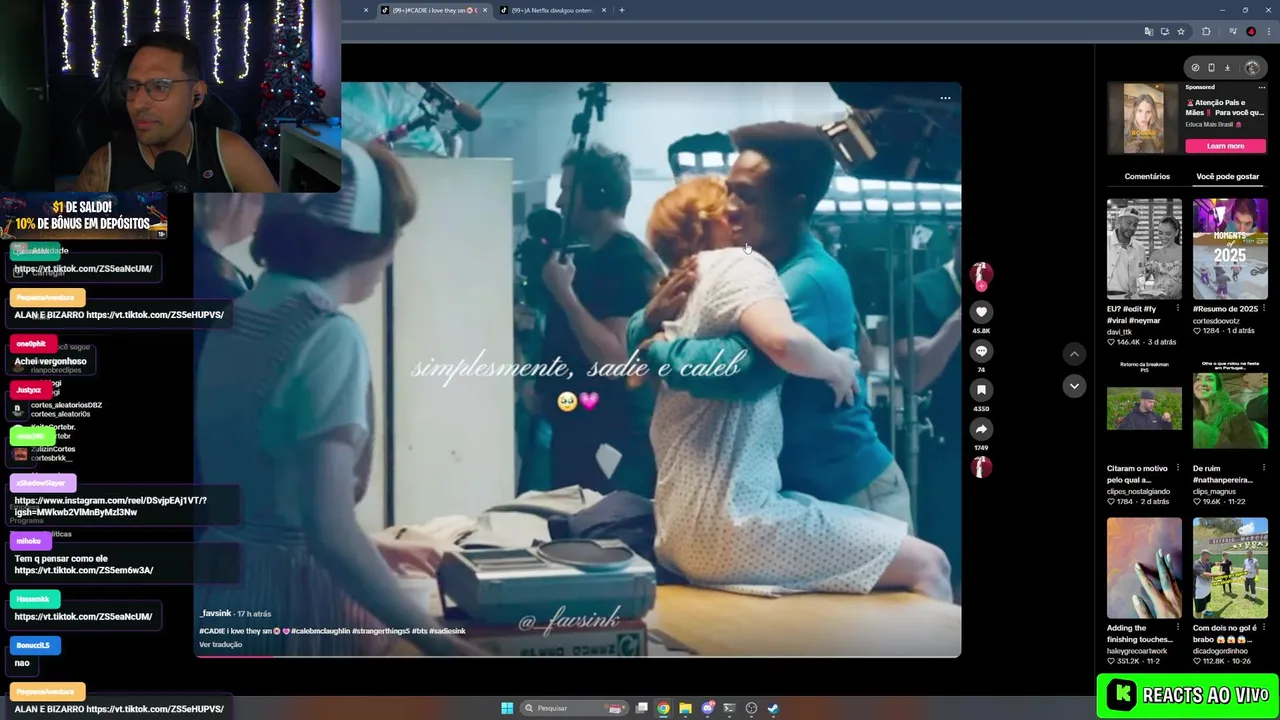Bookmark this page with the star icon

point(1181,32)
